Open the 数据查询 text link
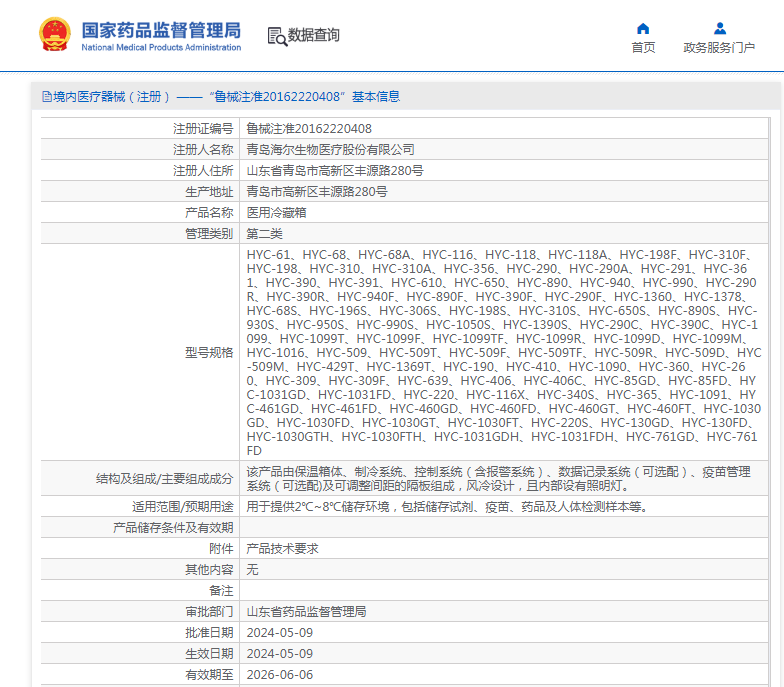784x687 pixels. (x=314, y=36)
